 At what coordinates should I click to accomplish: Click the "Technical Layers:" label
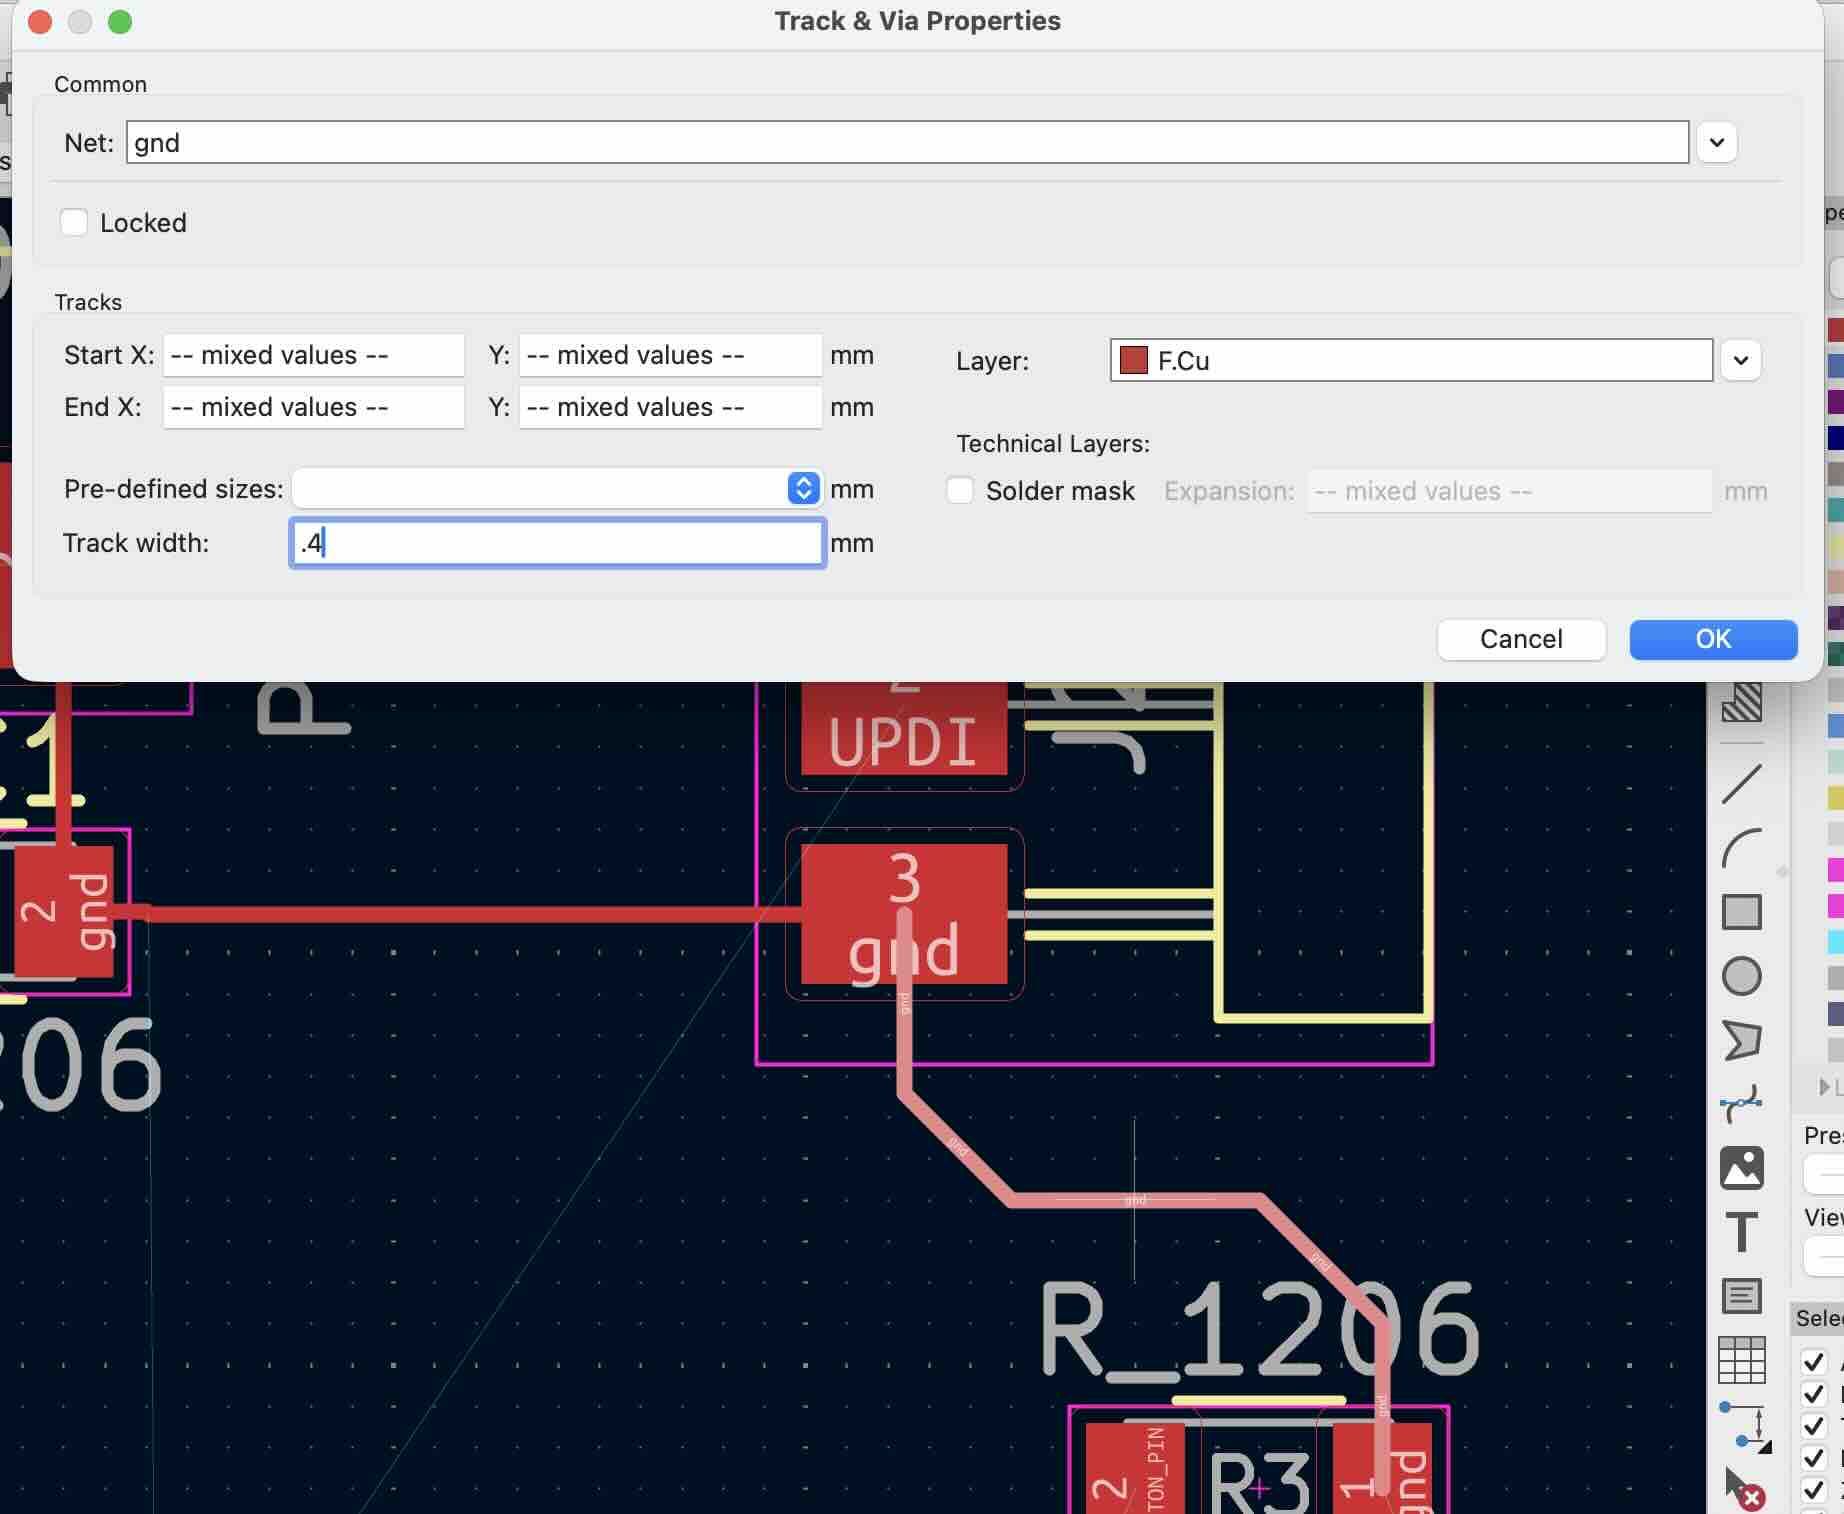pyautogui.click(x=1052, y=443)
